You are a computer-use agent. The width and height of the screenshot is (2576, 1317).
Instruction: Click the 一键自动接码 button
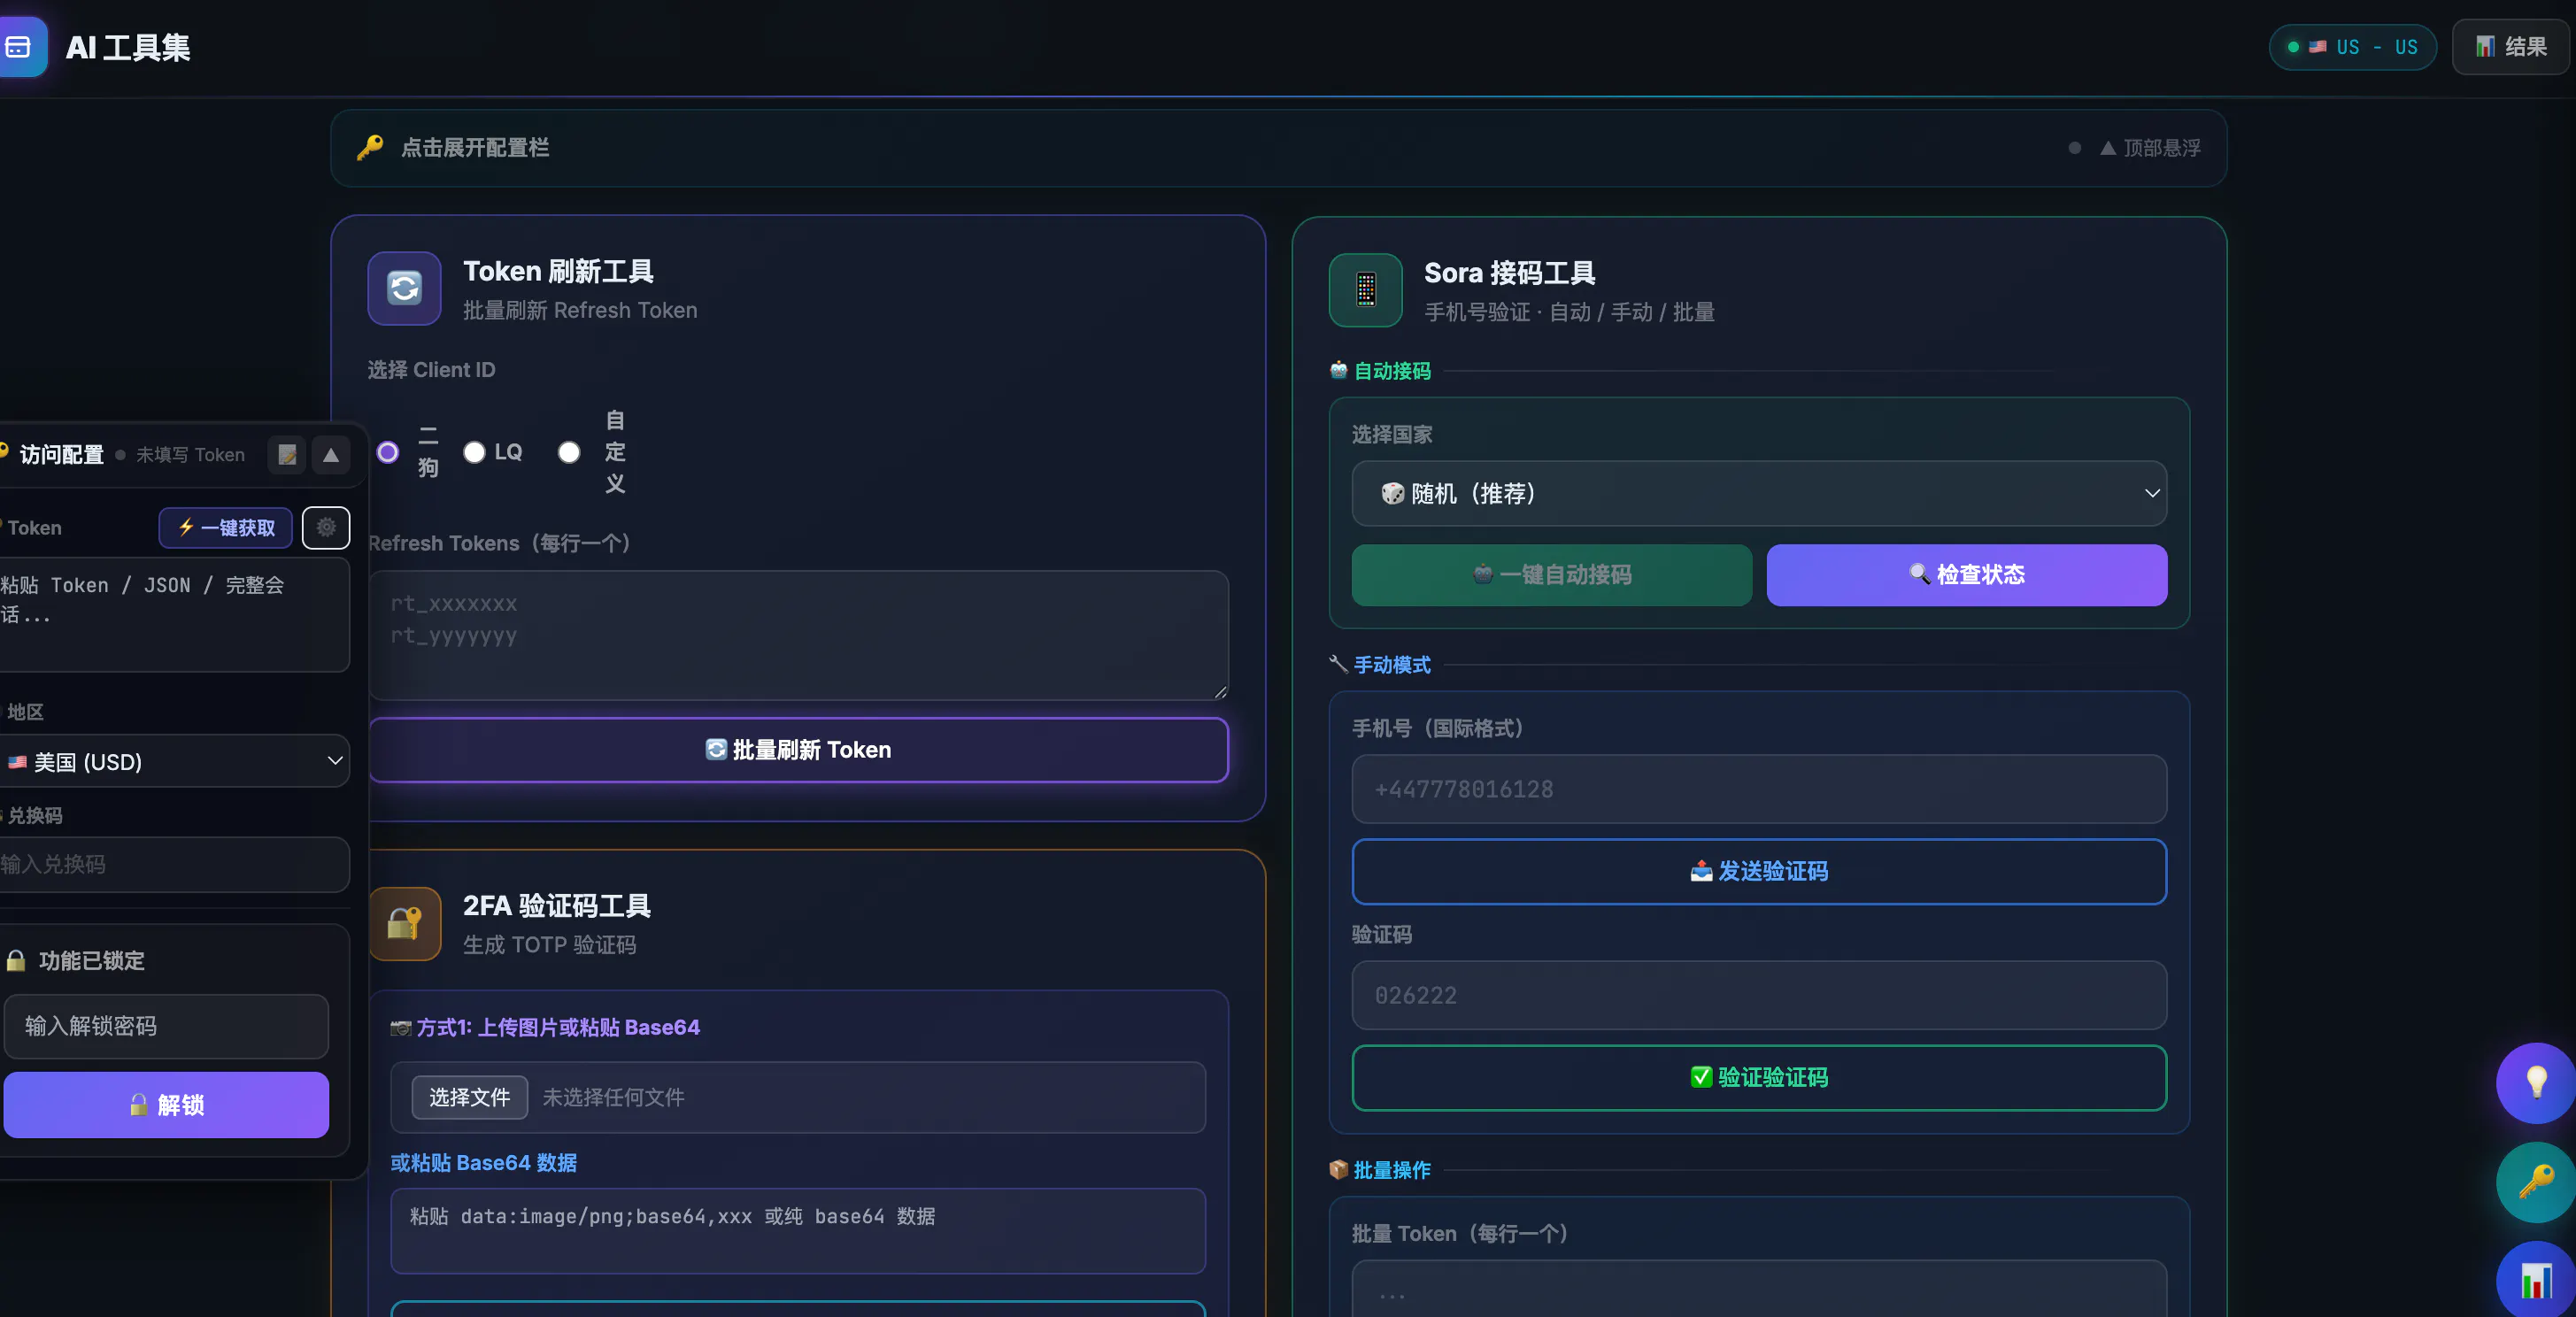click(x=1551, y=575)
